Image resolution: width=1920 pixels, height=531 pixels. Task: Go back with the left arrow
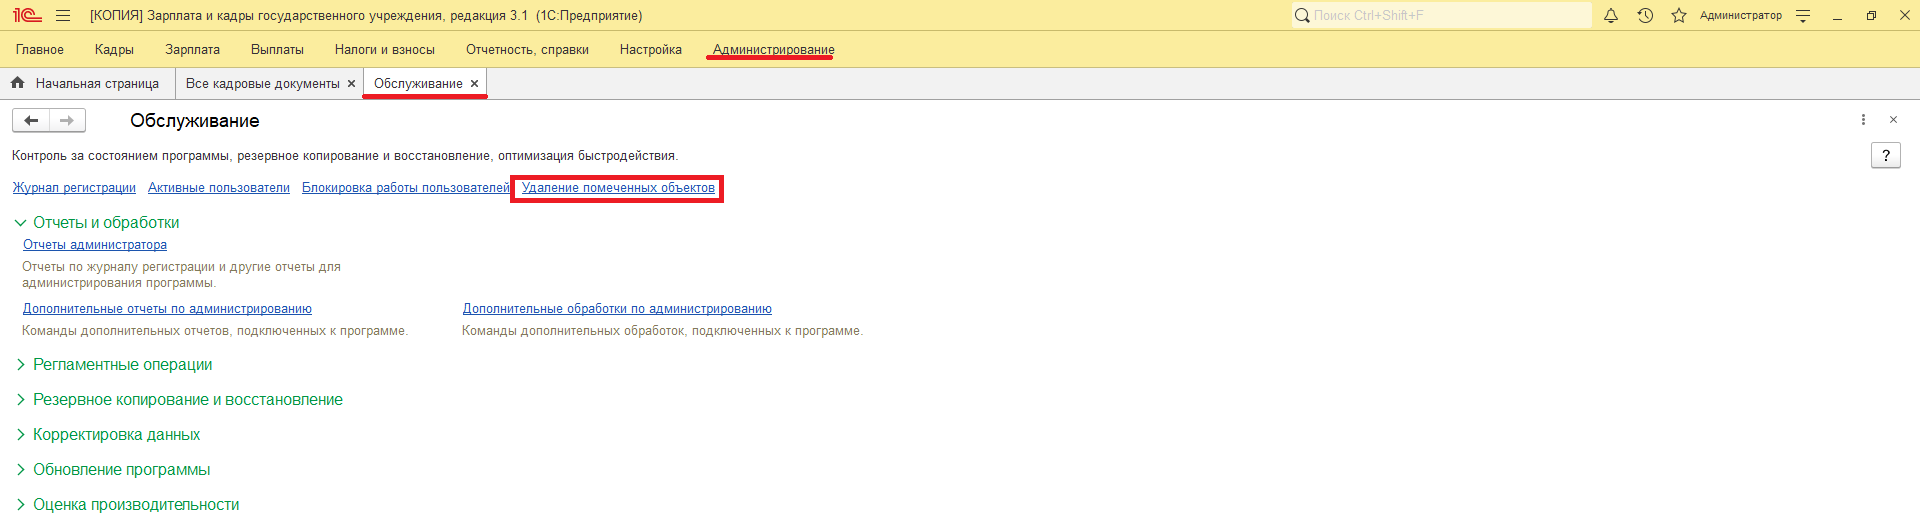[31, 120]
